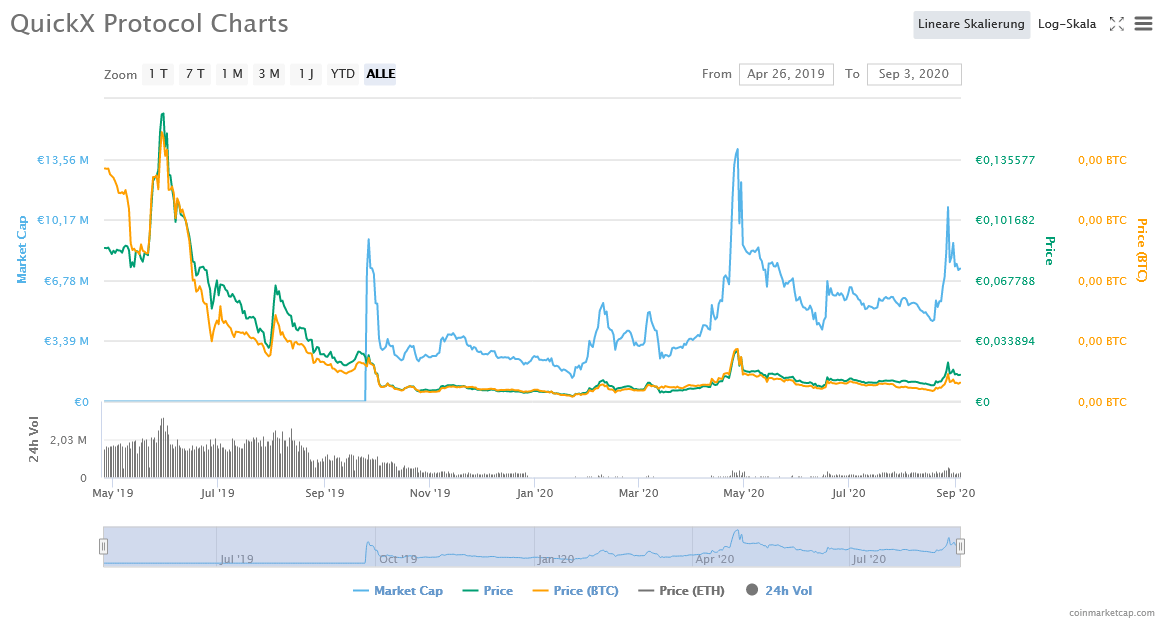The width and height of the screenshot is (1165, 620).
Task: Toggle 24h Vol series in legend
Action: click(779, 590)
